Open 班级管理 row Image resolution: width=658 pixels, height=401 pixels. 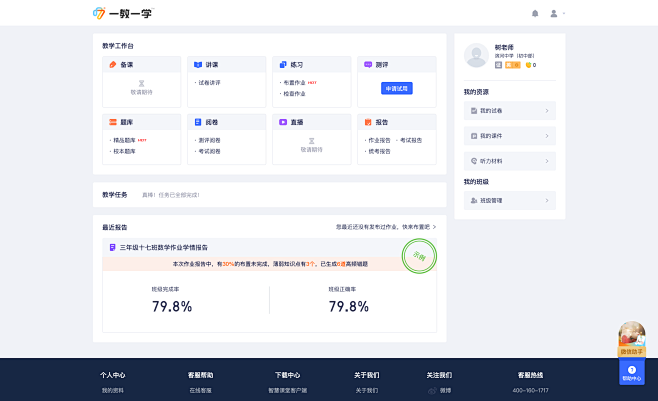coord(509,200)
